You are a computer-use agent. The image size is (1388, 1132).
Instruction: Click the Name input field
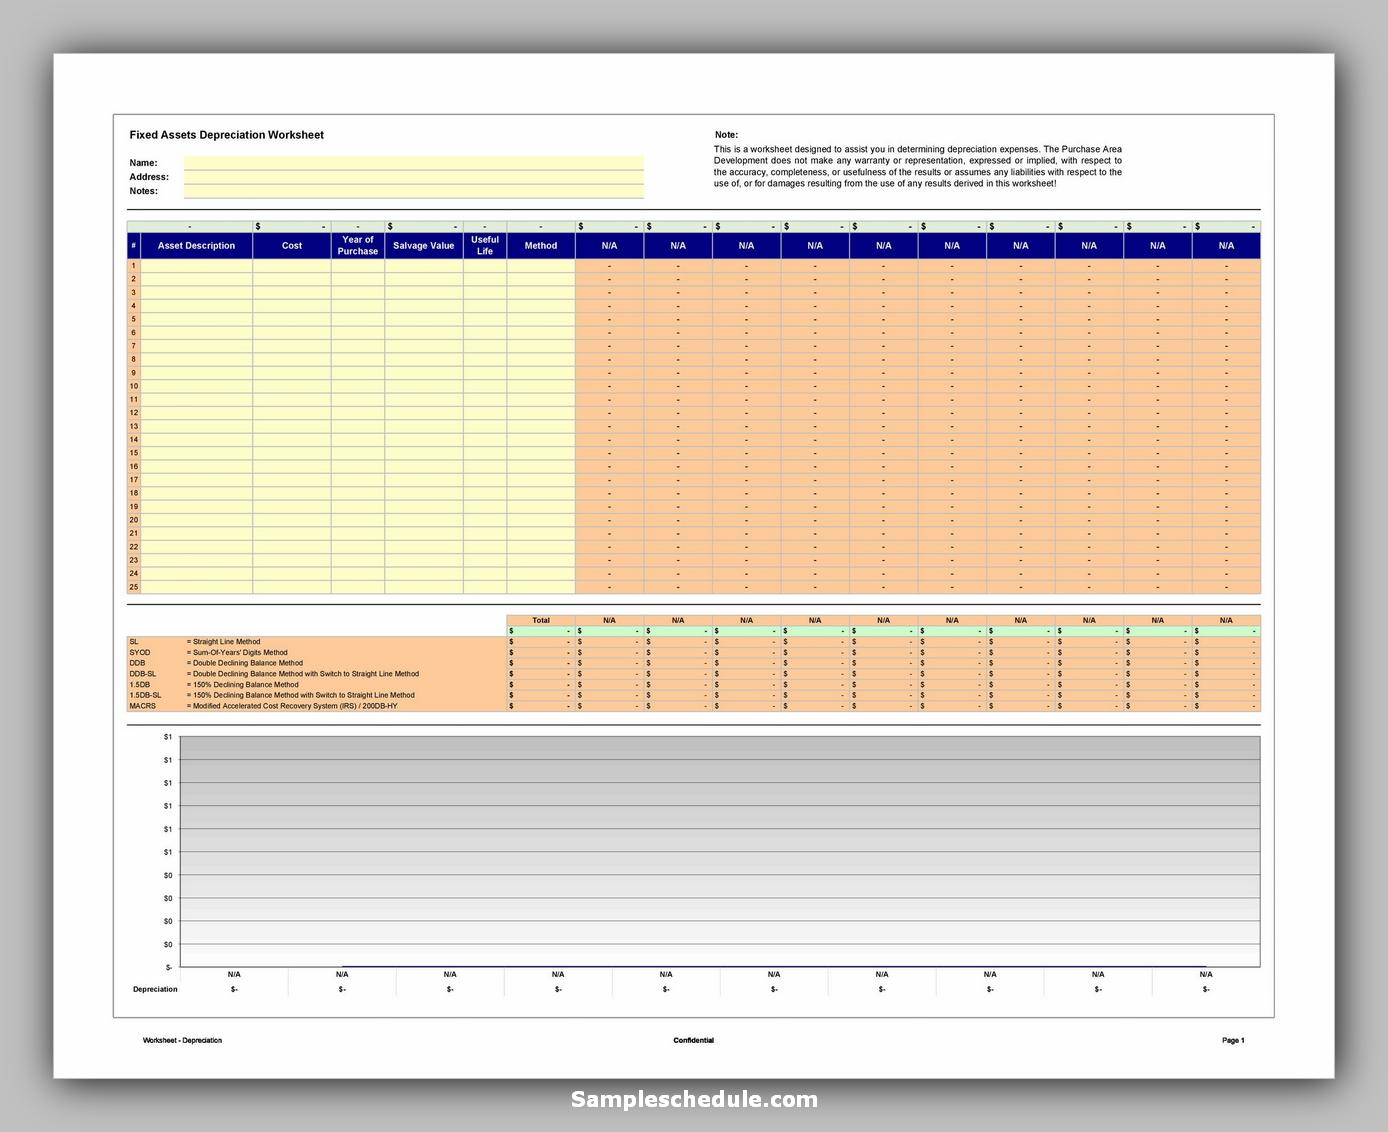(x=413, y=162)
